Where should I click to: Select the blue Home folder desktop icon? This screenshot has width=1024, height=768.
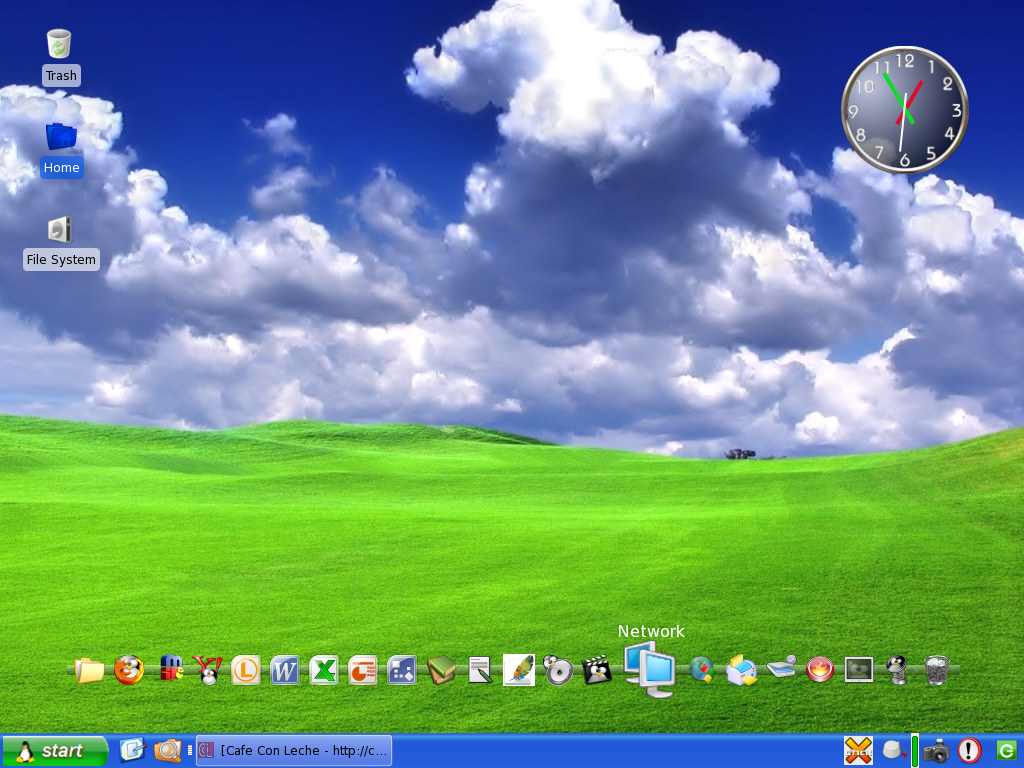tap(61, 136)
